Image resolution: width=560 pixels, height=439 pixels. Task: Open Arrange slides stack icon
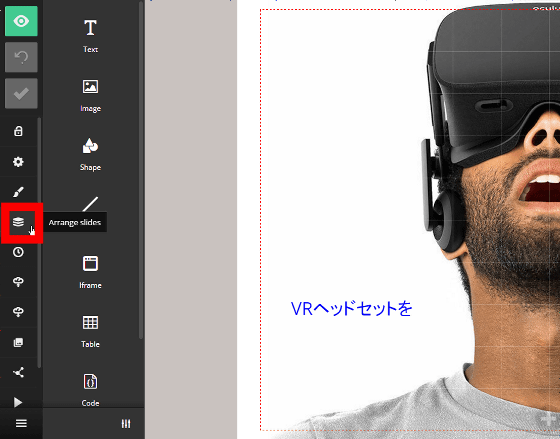pyautogui.click(x=18, y=222)
